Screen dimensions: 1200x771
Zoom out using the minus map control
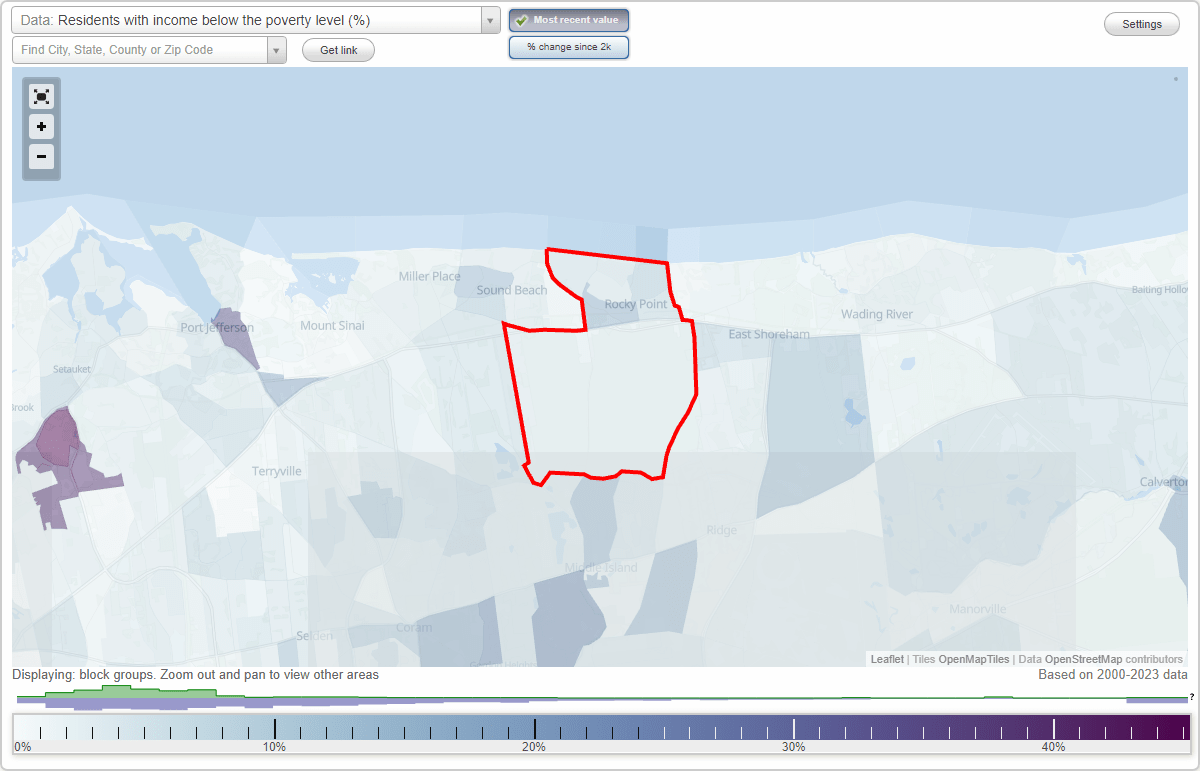pos(41,157)
